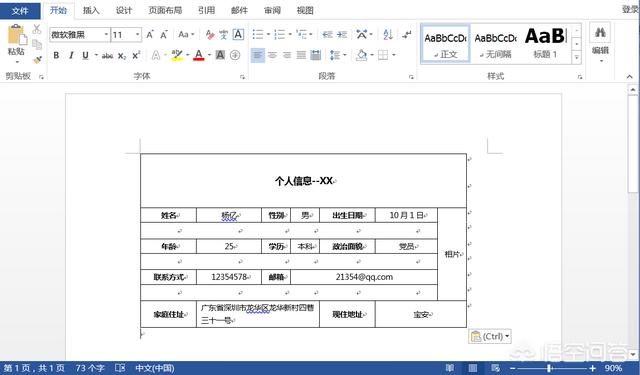Toggle subscript formatting
Screen dimensions: 640x375
pyautogui.click(x=122, y=55)
